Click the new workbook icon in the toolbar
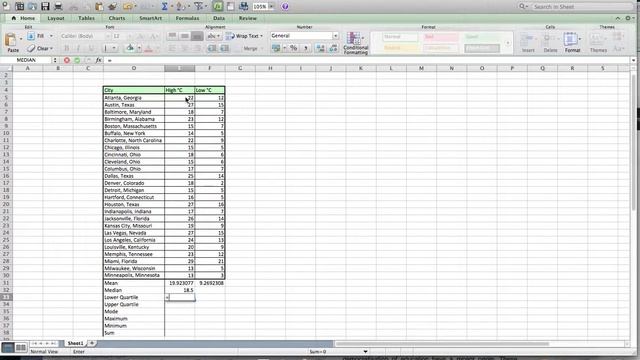Viewport: 640px width, 360px height. (x=6, y=6)
